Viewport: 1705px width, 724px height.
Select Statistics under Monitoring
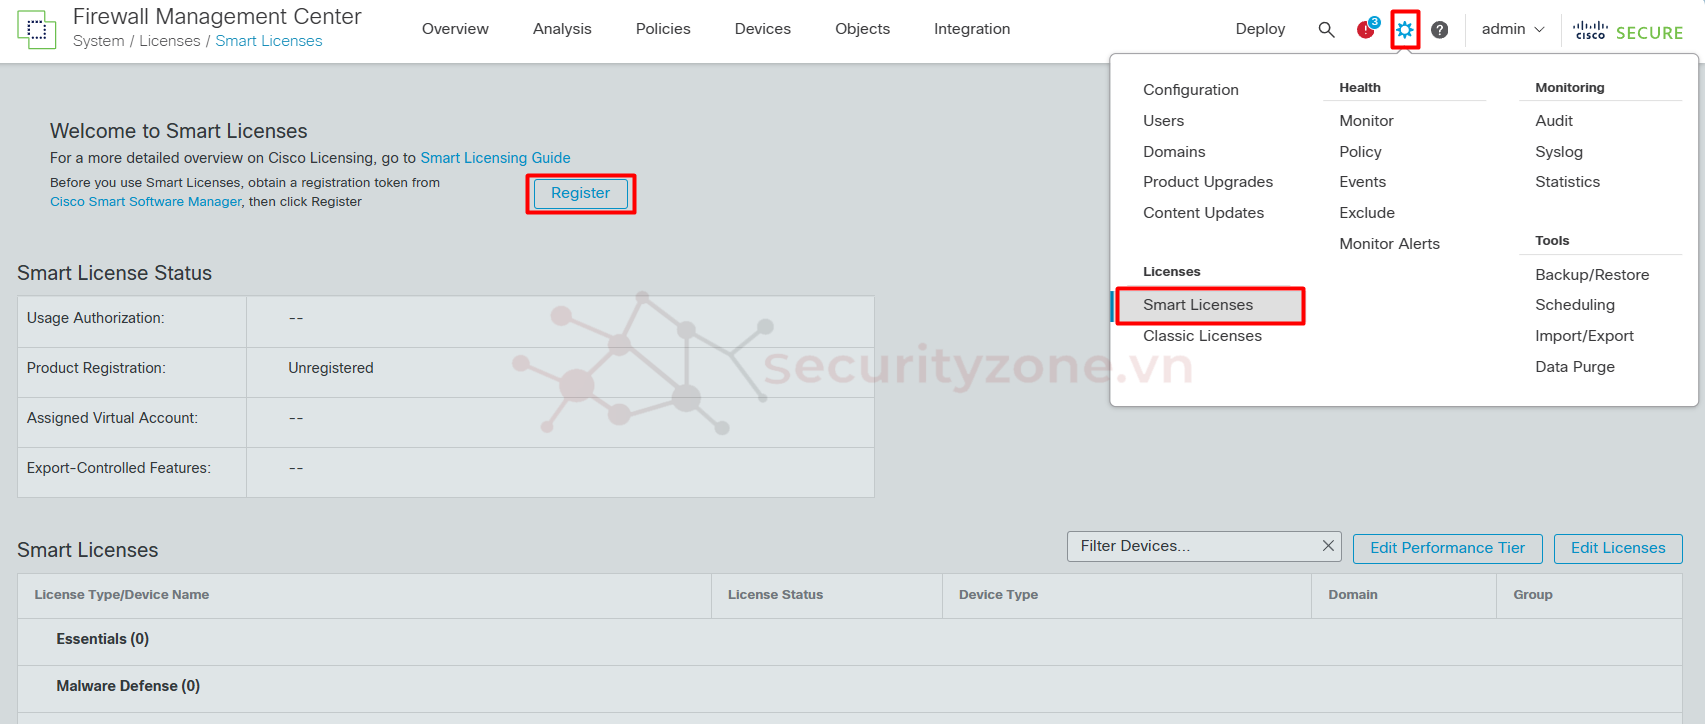point(1567,182)
